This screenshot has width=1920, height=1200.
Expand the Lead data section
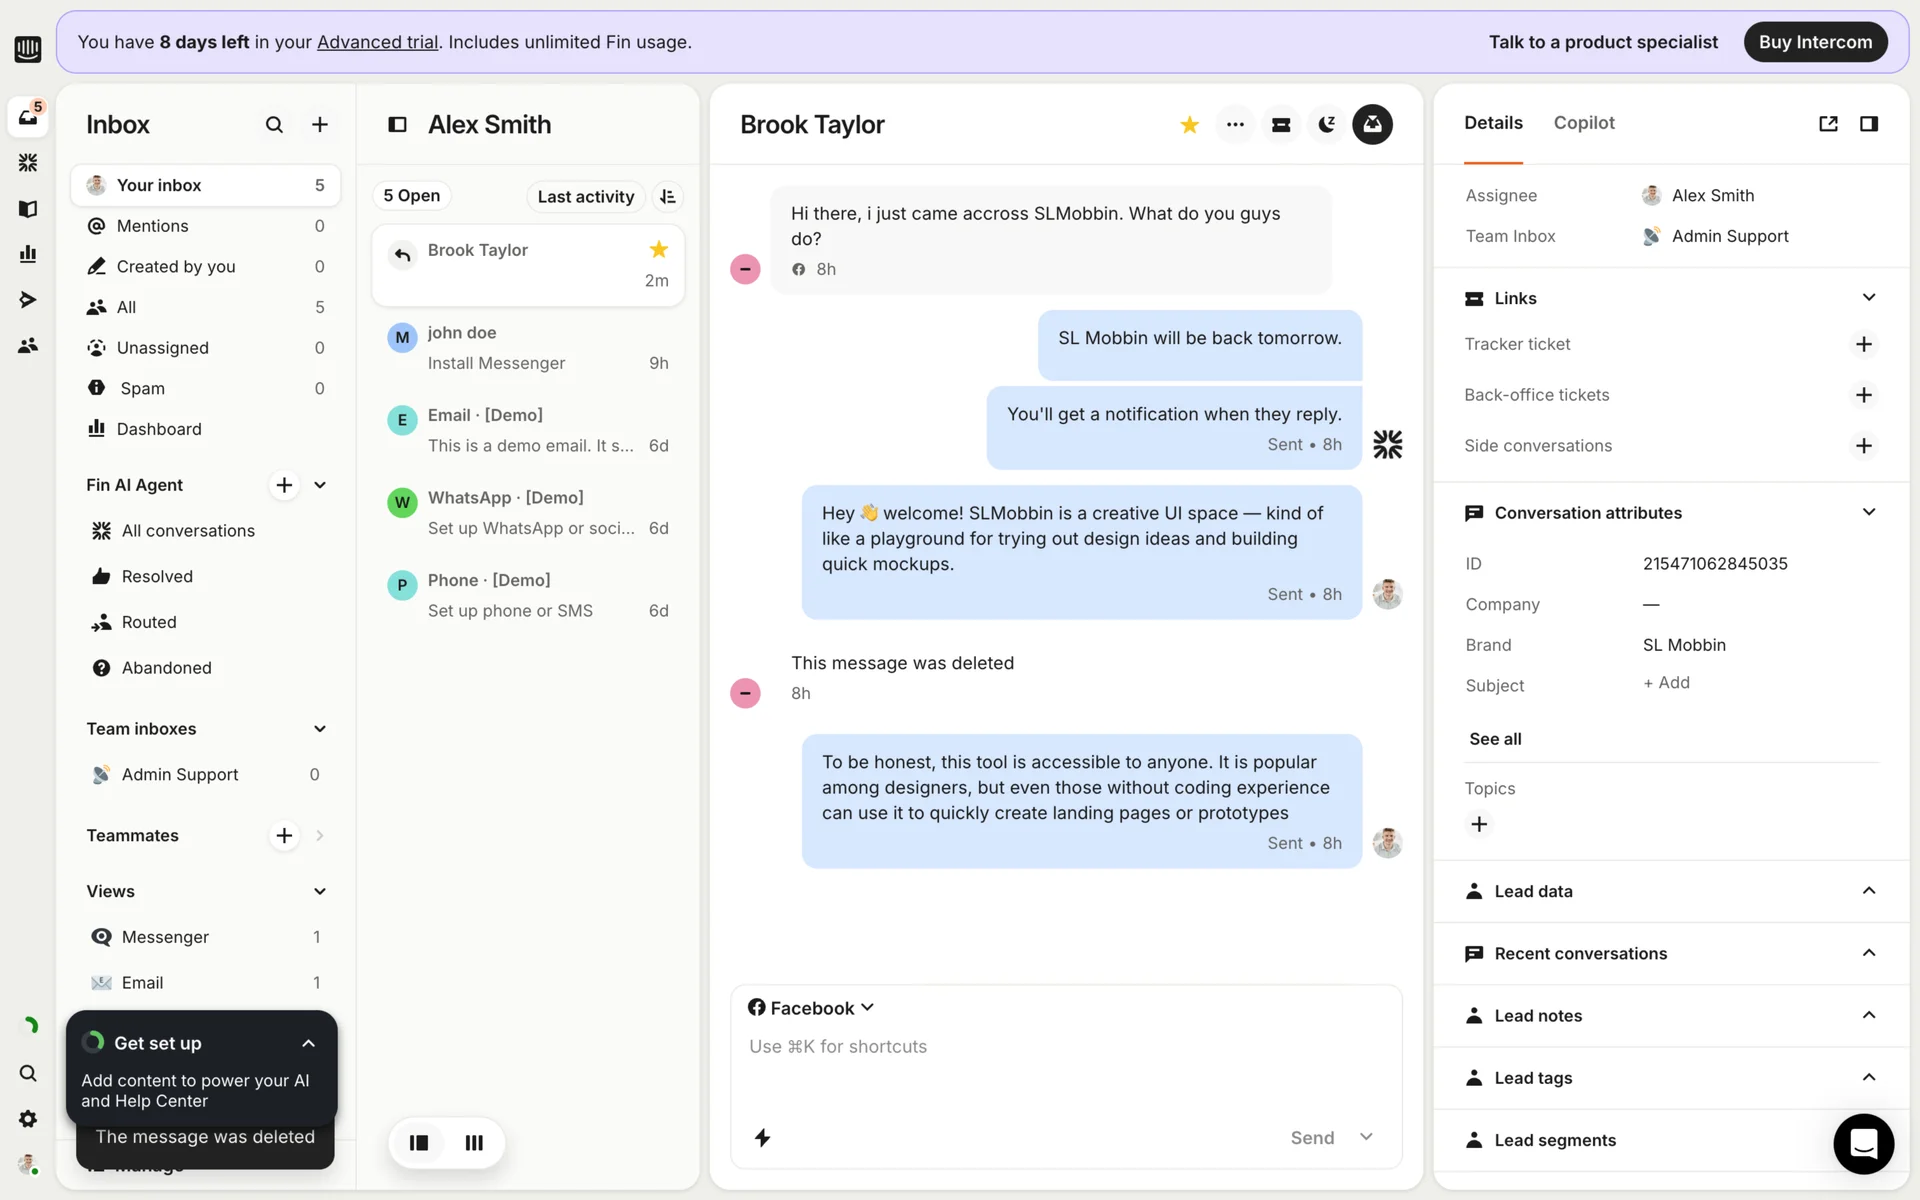[x=1868, y=891]
